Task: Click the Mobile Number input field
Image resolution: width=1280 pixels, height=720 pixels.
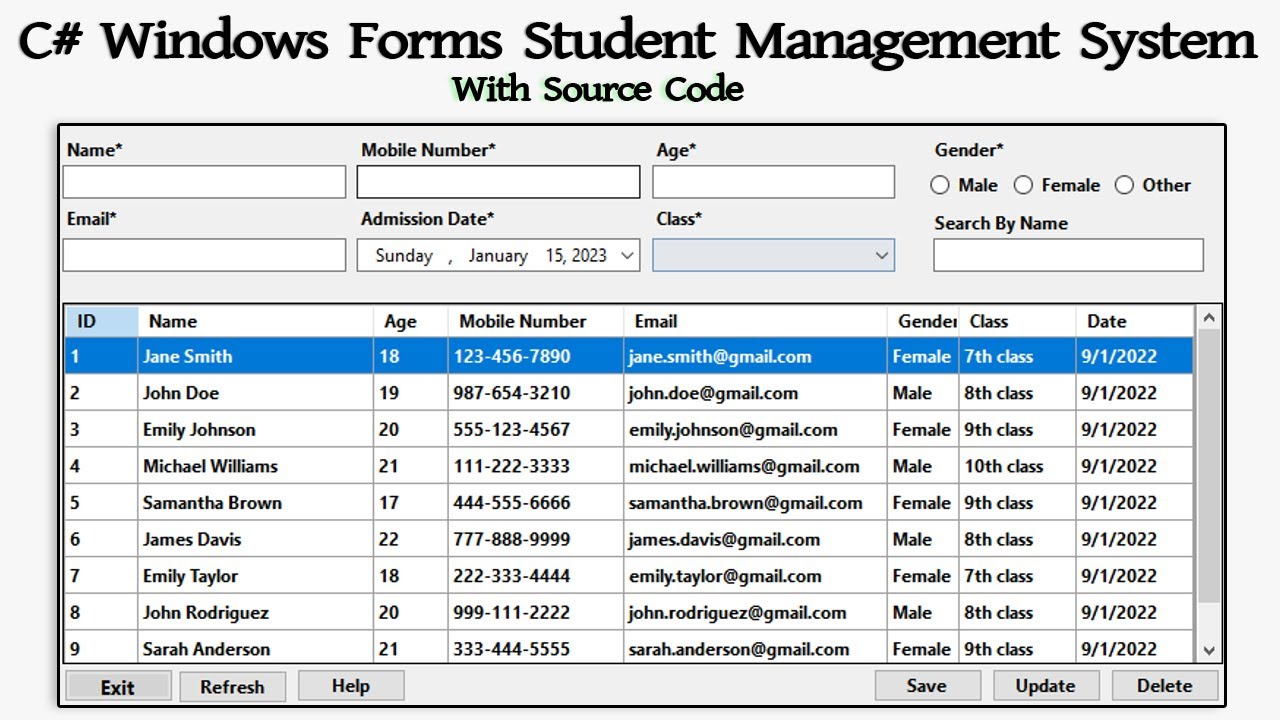Action: coord(498,182)
